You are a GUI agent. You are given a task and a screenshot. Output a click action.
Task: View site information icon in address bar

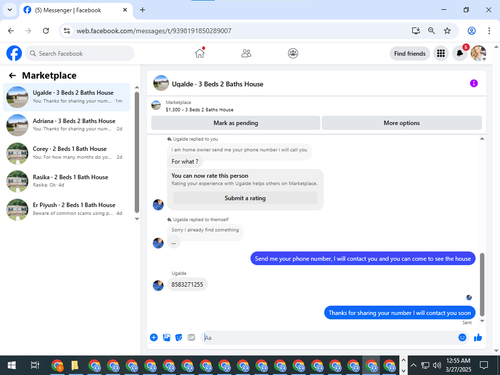pyautogui.click(x=67, y=31)
